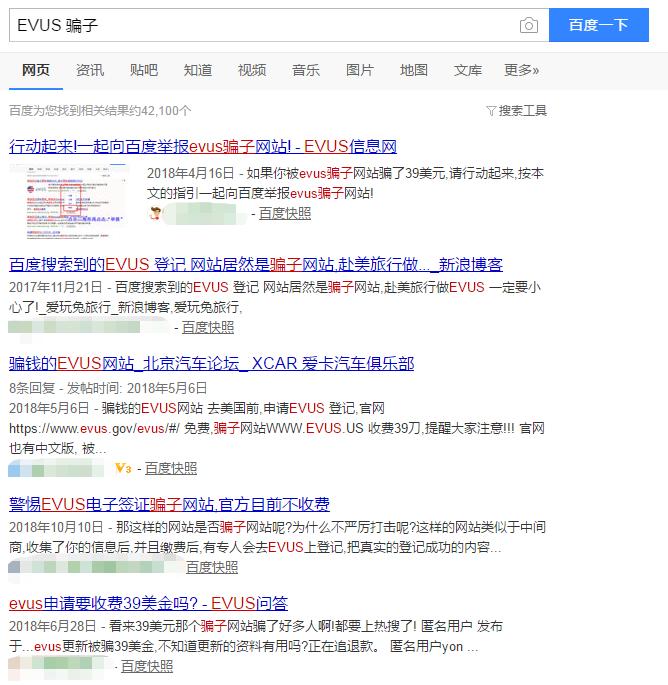
Task: Click the V3 credibility badge icon
Action: [x=123, y=468]
